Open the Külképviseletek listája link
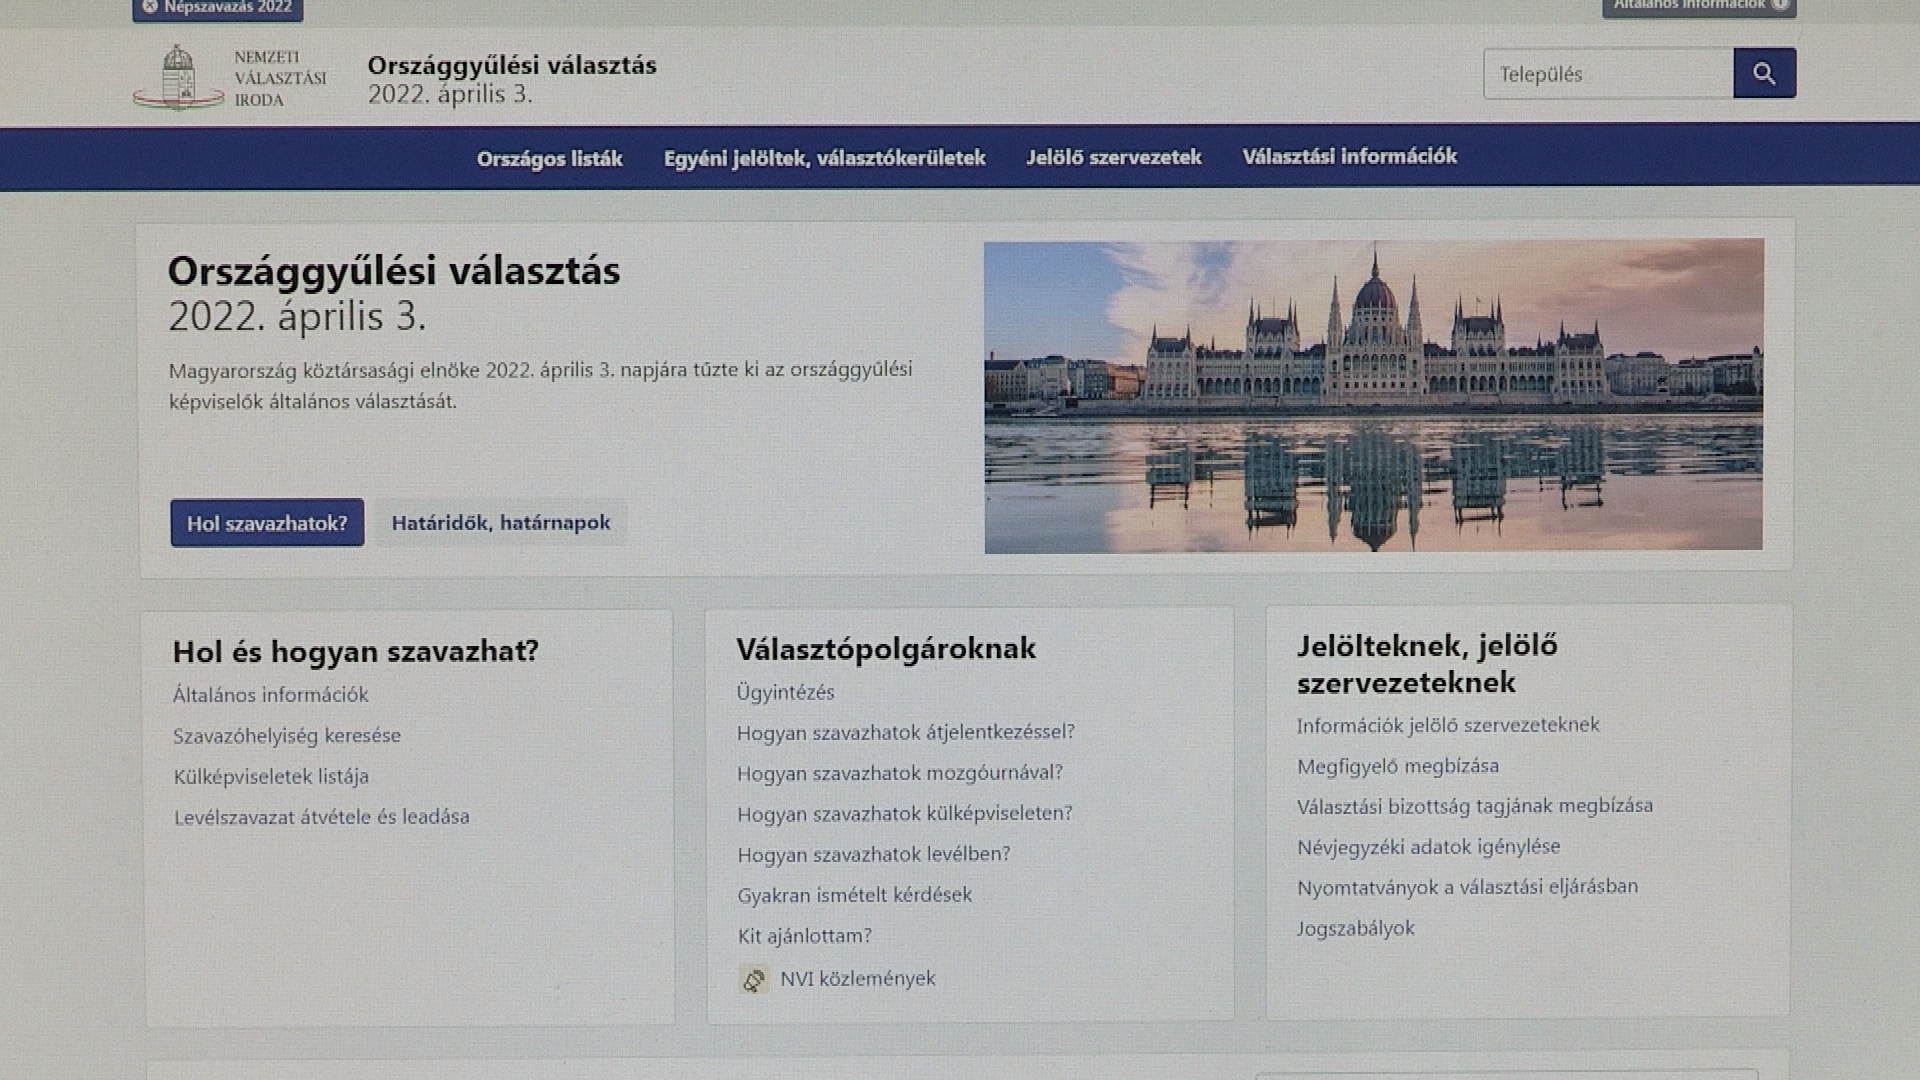The image size is (1920, 1080). tap(271, 777)
